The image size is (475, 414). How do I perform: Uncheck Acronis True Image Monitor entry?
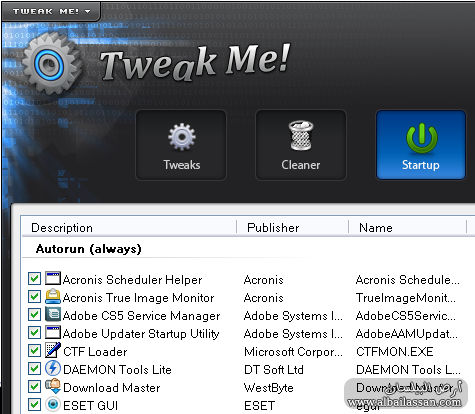pyautogui.click(x=34, y=296)
